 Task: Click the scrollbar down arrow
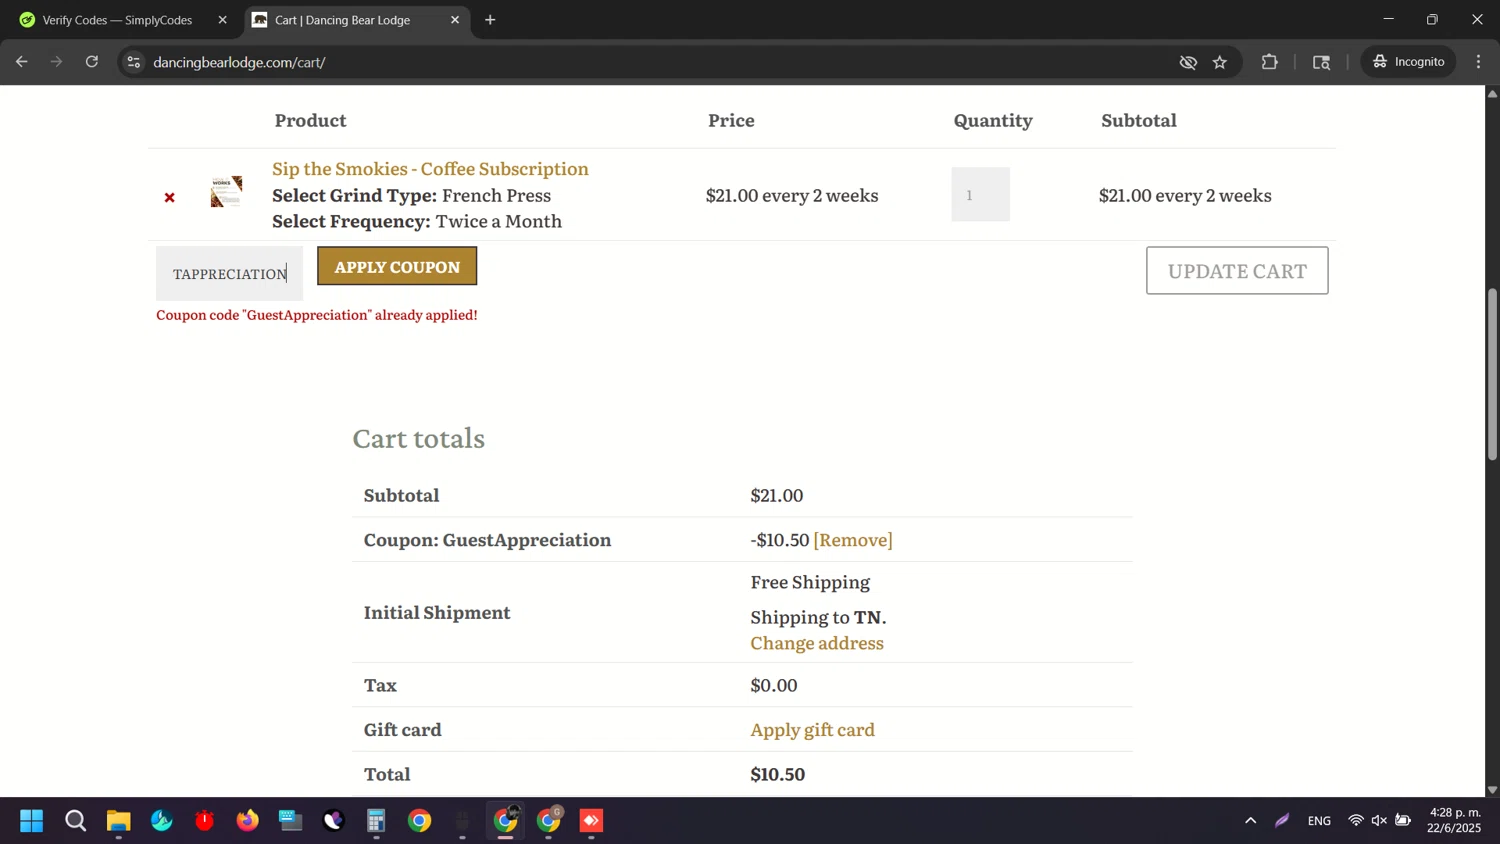(1492, 790)
